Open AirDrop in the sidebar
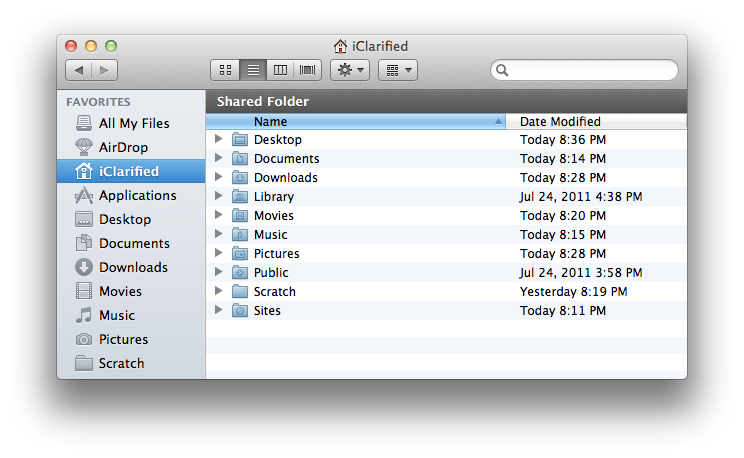Screen dimensions: 744x458 [123, 147]
